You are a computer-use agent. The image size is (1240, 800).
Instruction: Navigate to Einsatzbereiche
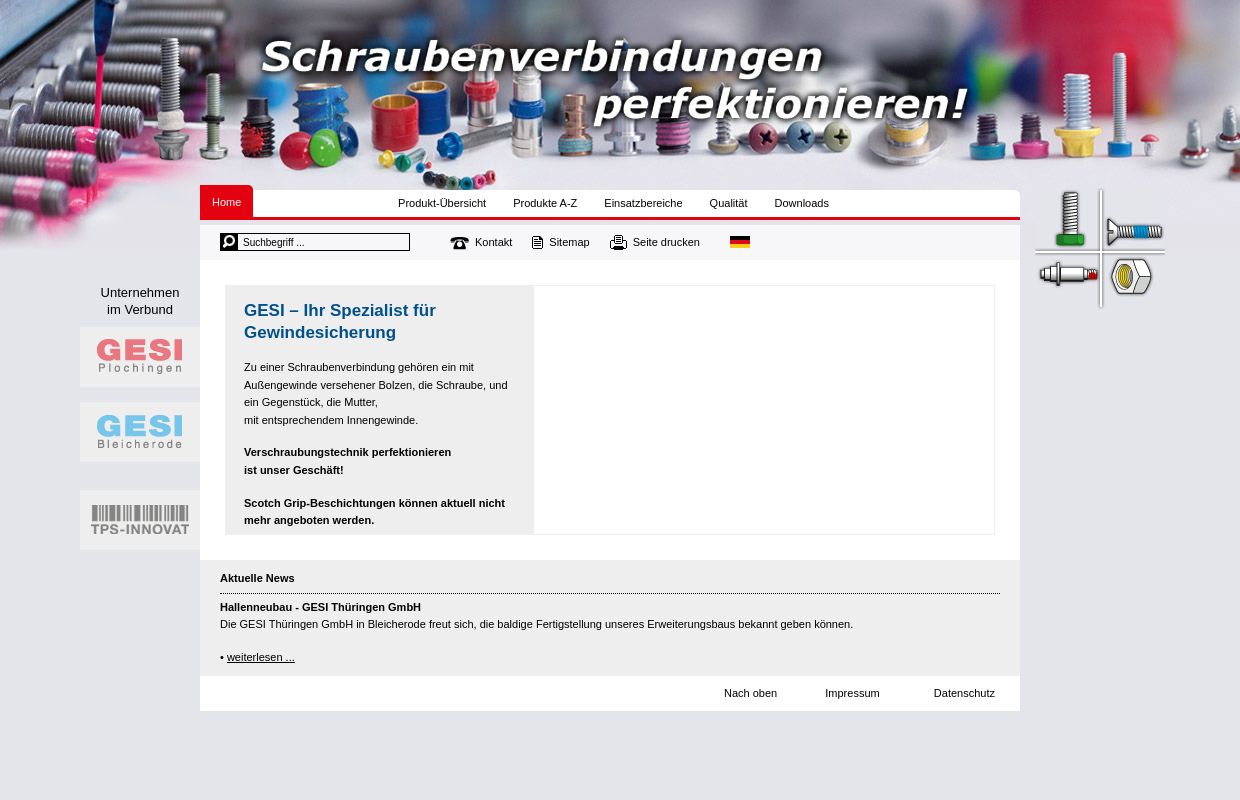pos(643,203)
